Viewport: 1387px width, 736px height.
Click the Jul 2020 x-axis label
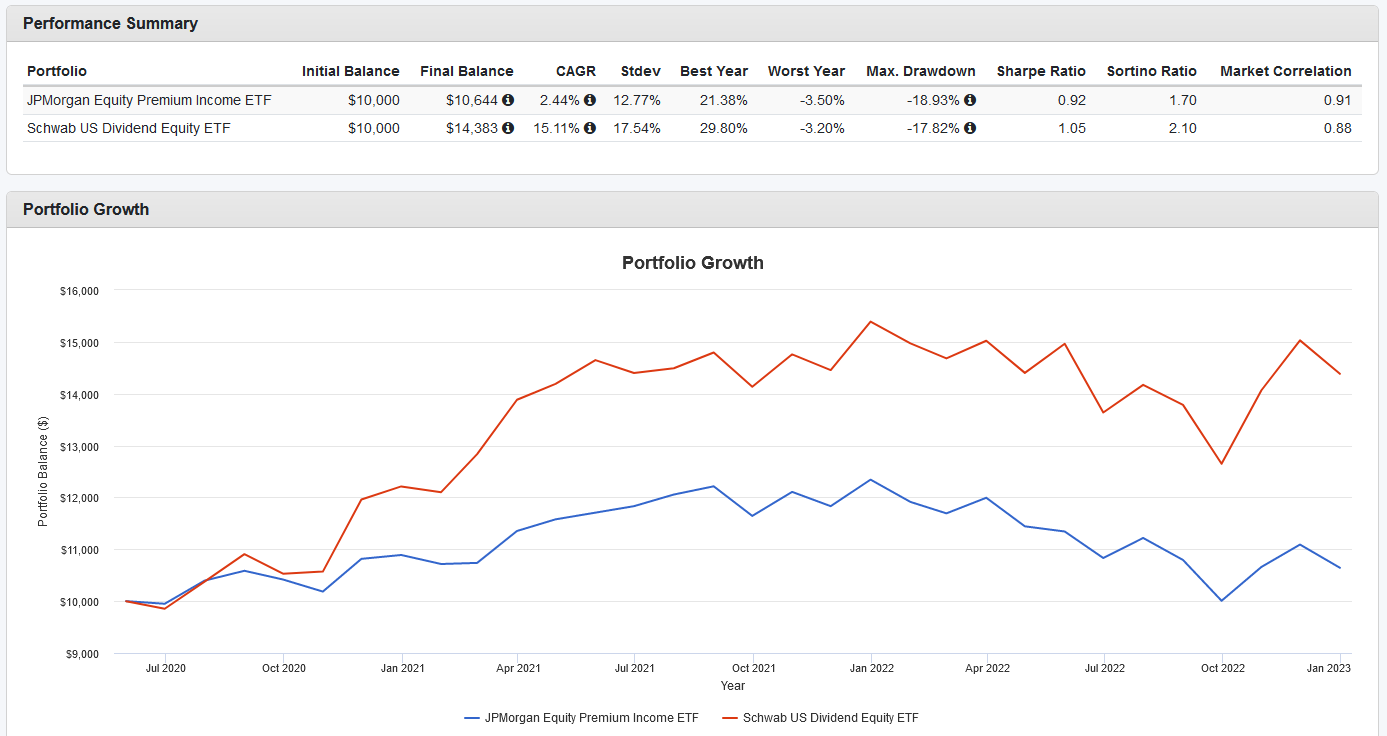pos(166,667)
